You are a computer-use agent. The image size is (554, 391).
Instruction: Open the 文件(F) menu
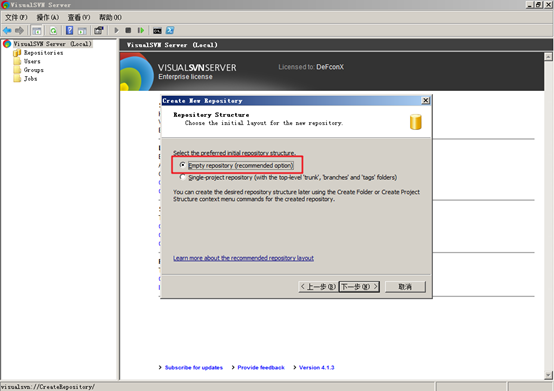[x=16, y=17]
